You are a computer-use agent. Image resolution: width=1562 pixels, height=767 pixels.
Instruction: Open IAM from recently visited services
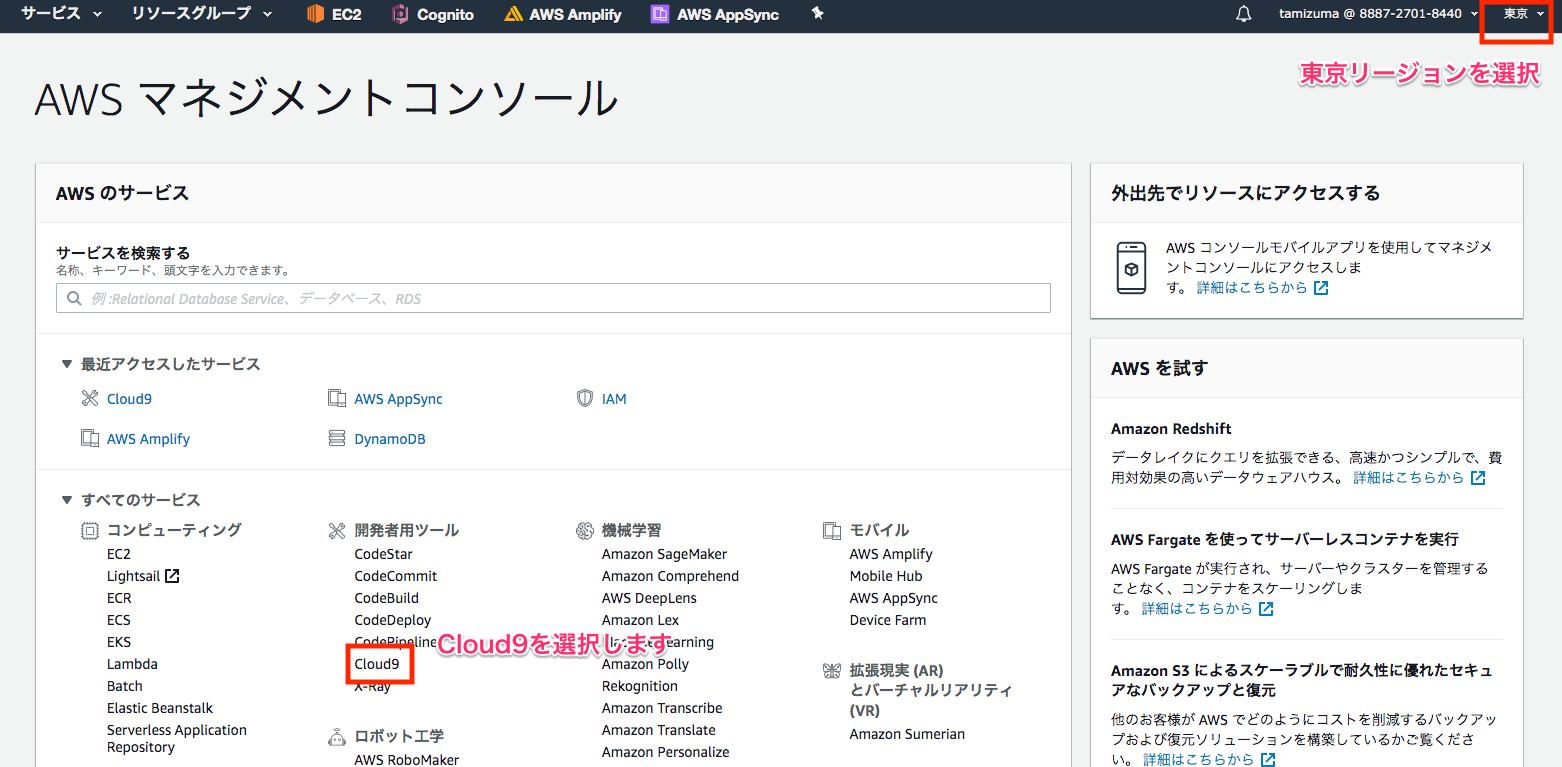[x=614, y=398]
